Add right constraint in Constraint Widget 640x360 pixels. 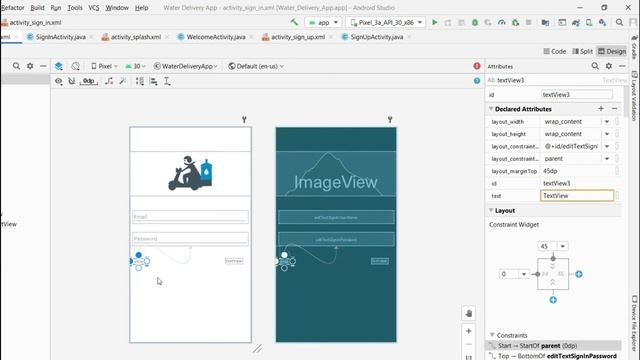(579, 274)
